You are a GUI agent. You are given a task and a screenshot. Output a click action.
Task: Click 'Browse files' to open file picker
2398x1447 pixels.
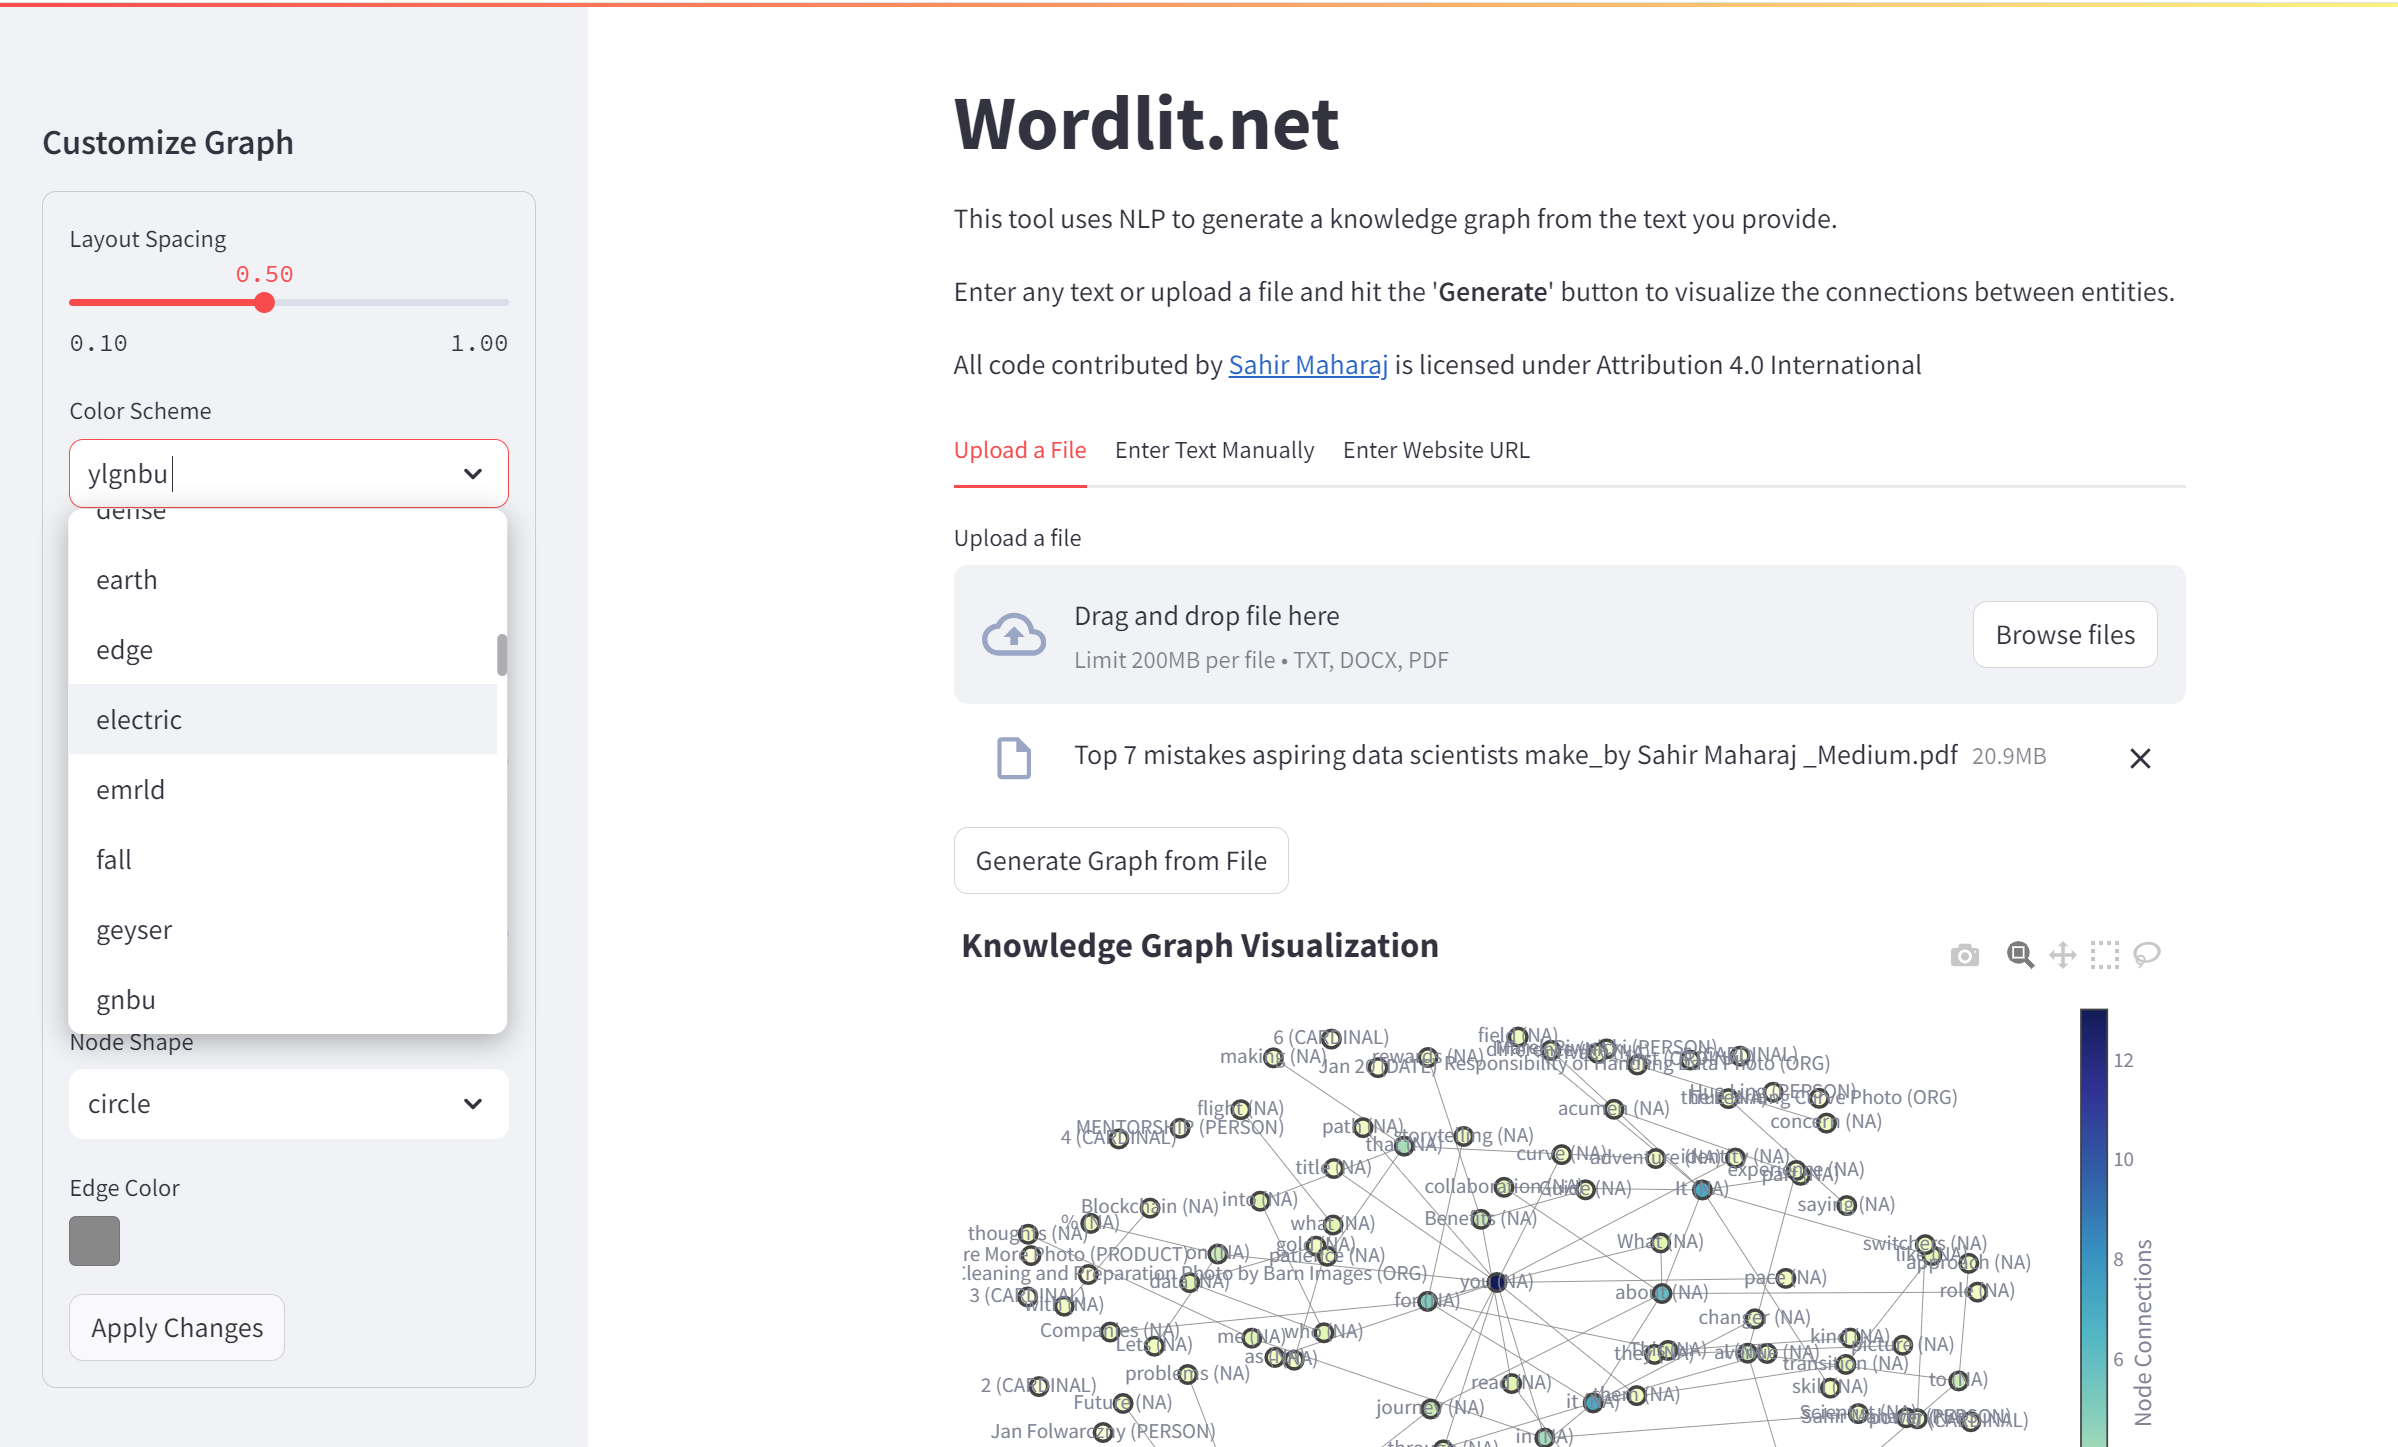click(2064, 634)
